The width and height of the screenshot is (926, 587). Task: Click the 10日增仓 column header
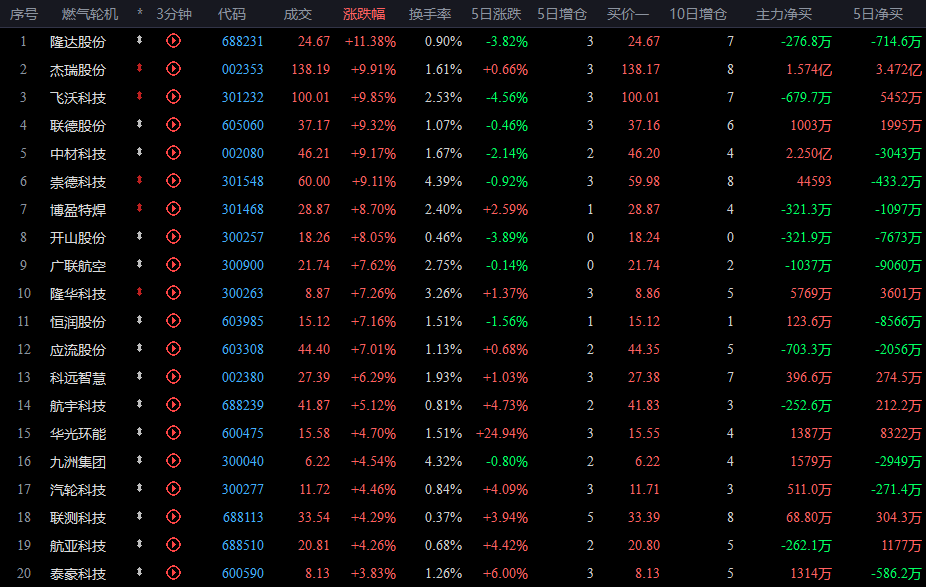point(698,14)
